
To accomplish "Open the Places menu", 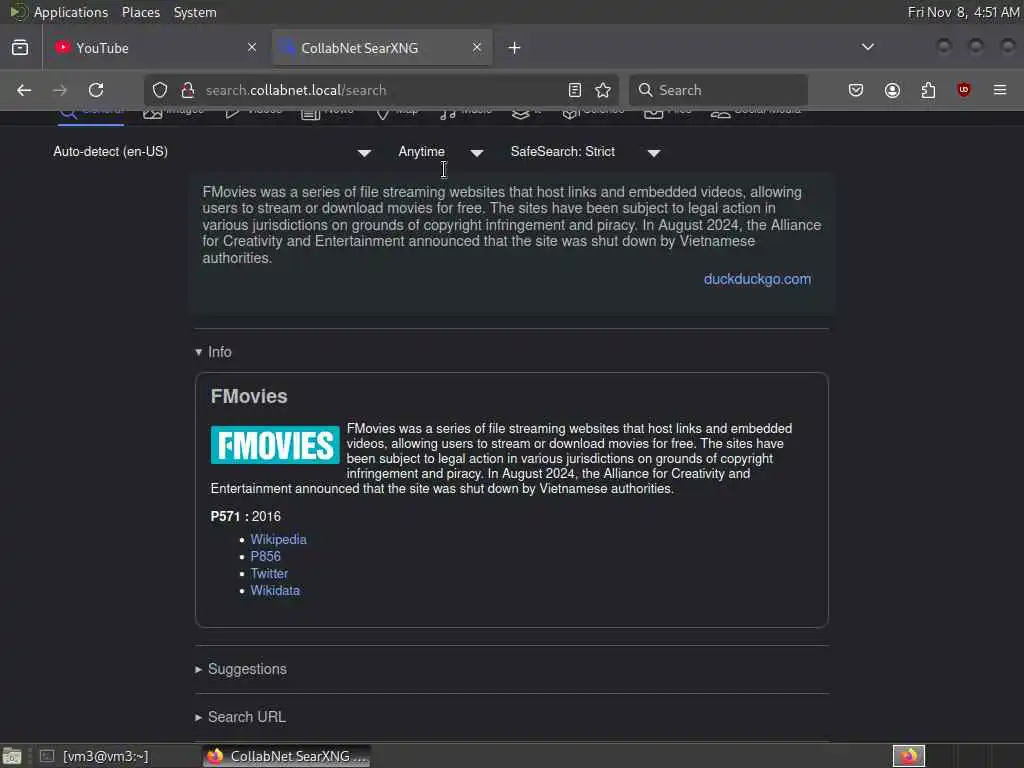I will coord(141,12).
